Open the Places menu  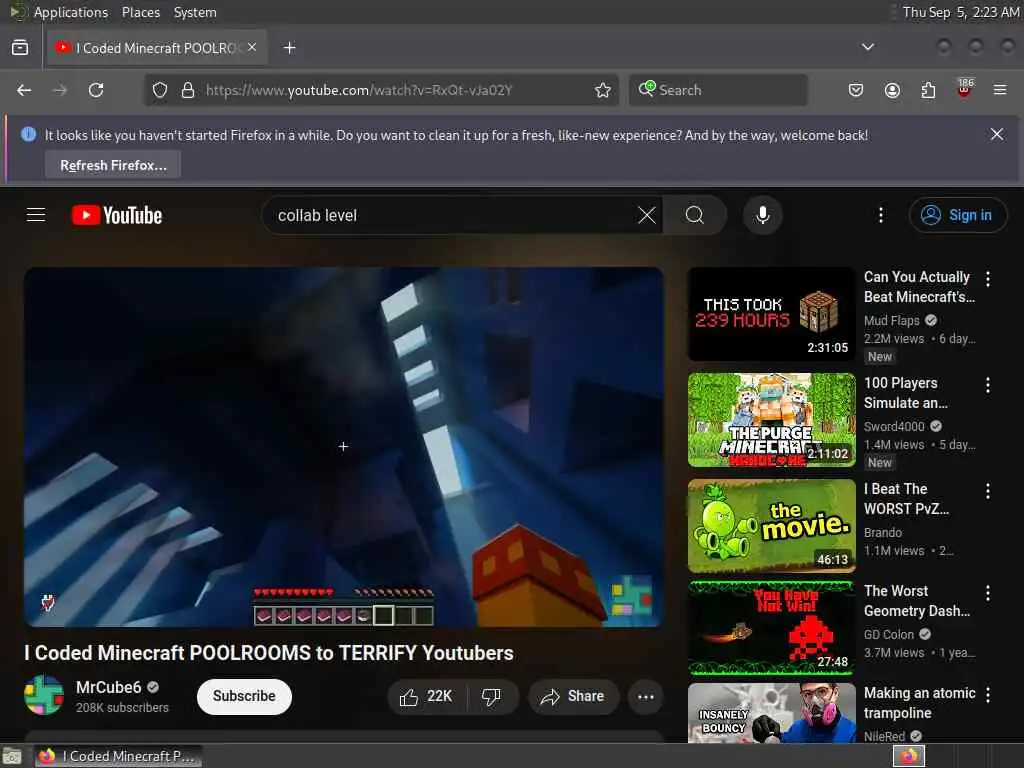[140, 12]
